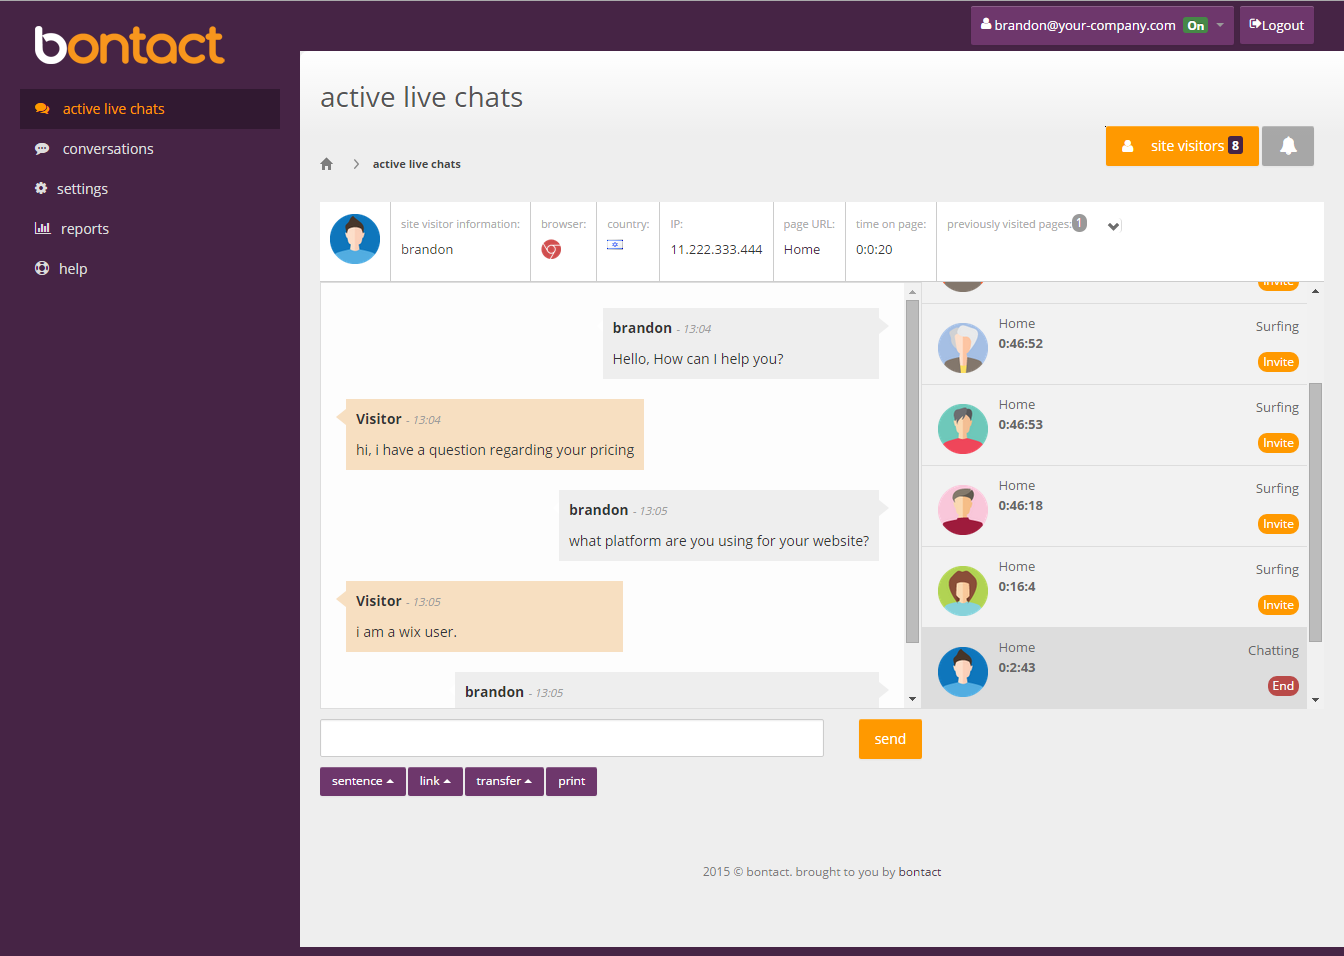Image resolution: width=1344 pixels, height=956 pixels.
Task: Click the bontact footer link
Action: pos(920,872)
